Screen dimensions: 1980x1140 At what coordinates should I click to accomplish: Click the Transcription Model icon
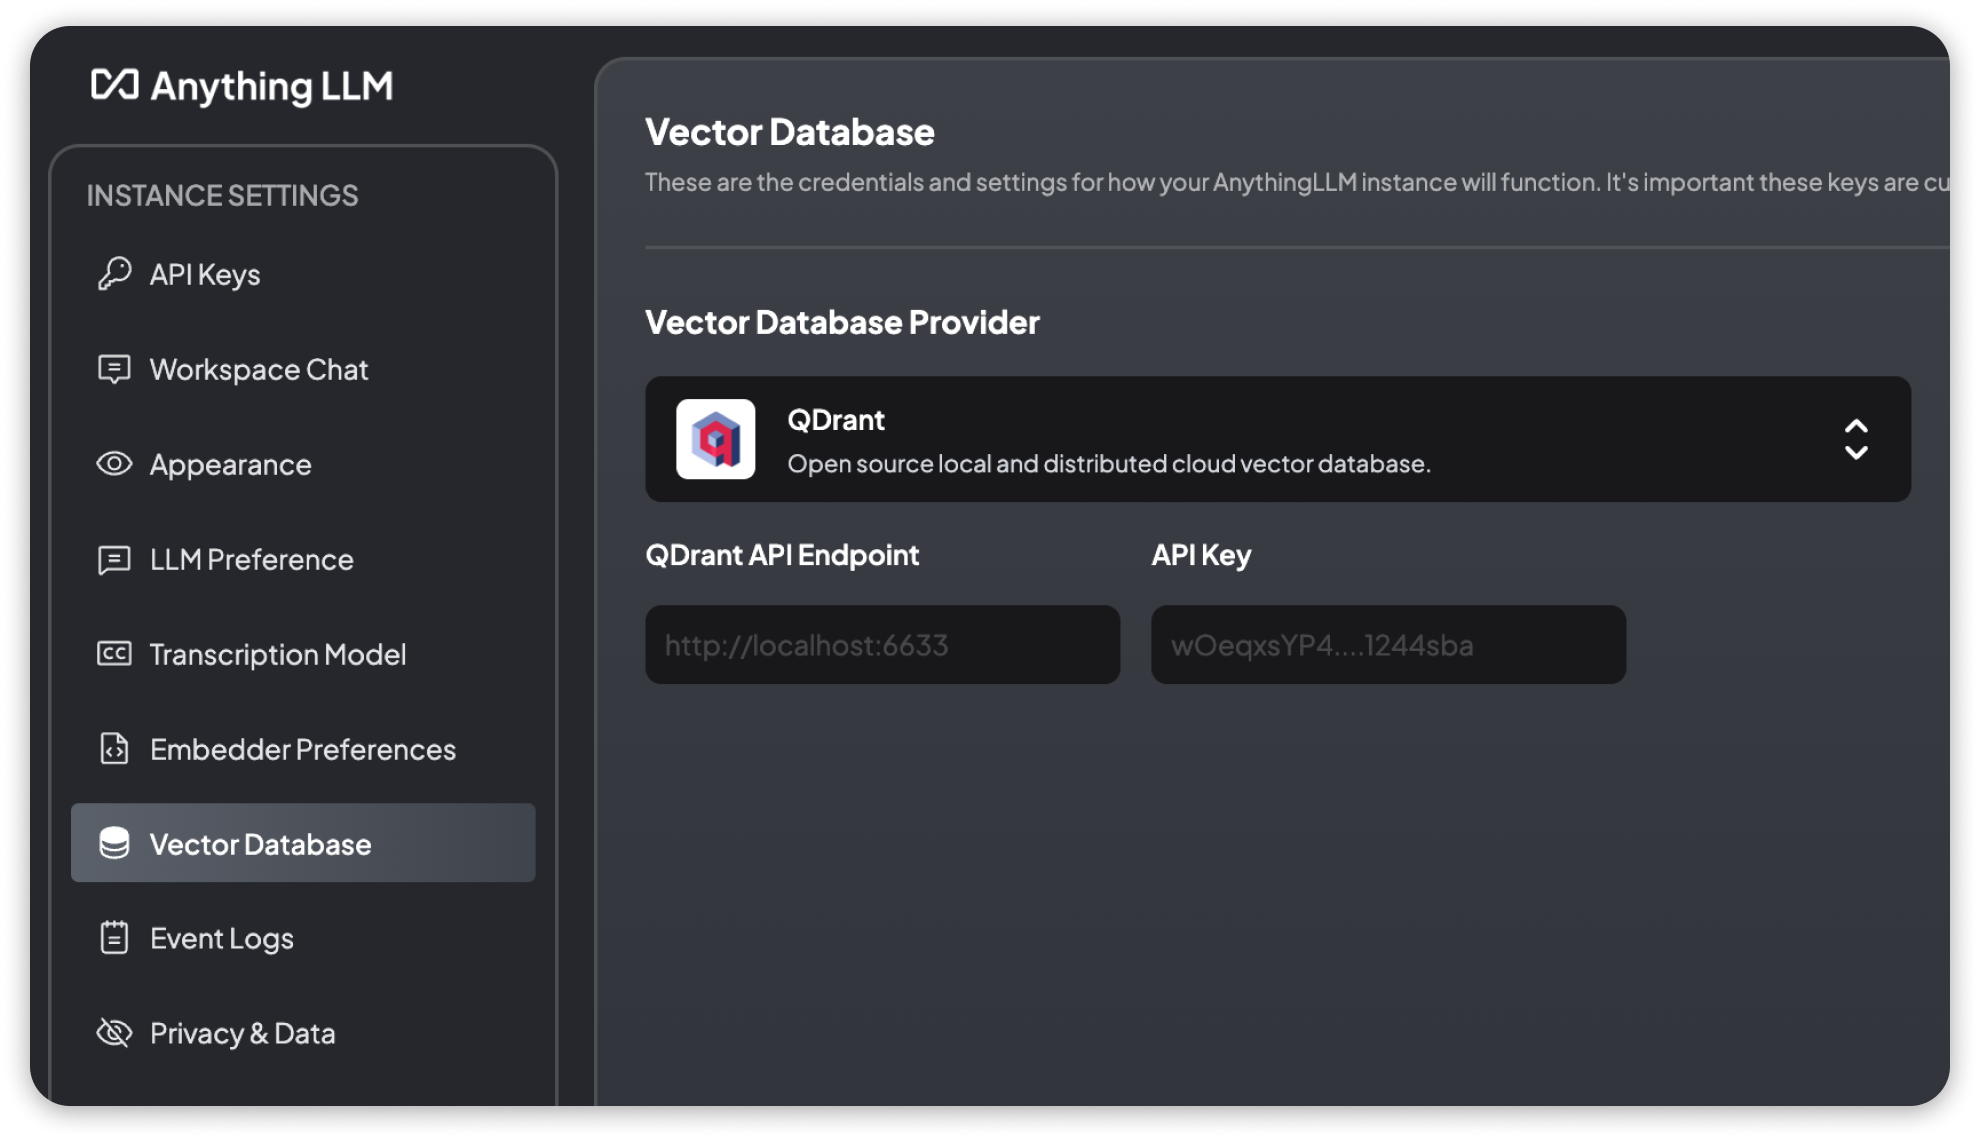(113, 653)
